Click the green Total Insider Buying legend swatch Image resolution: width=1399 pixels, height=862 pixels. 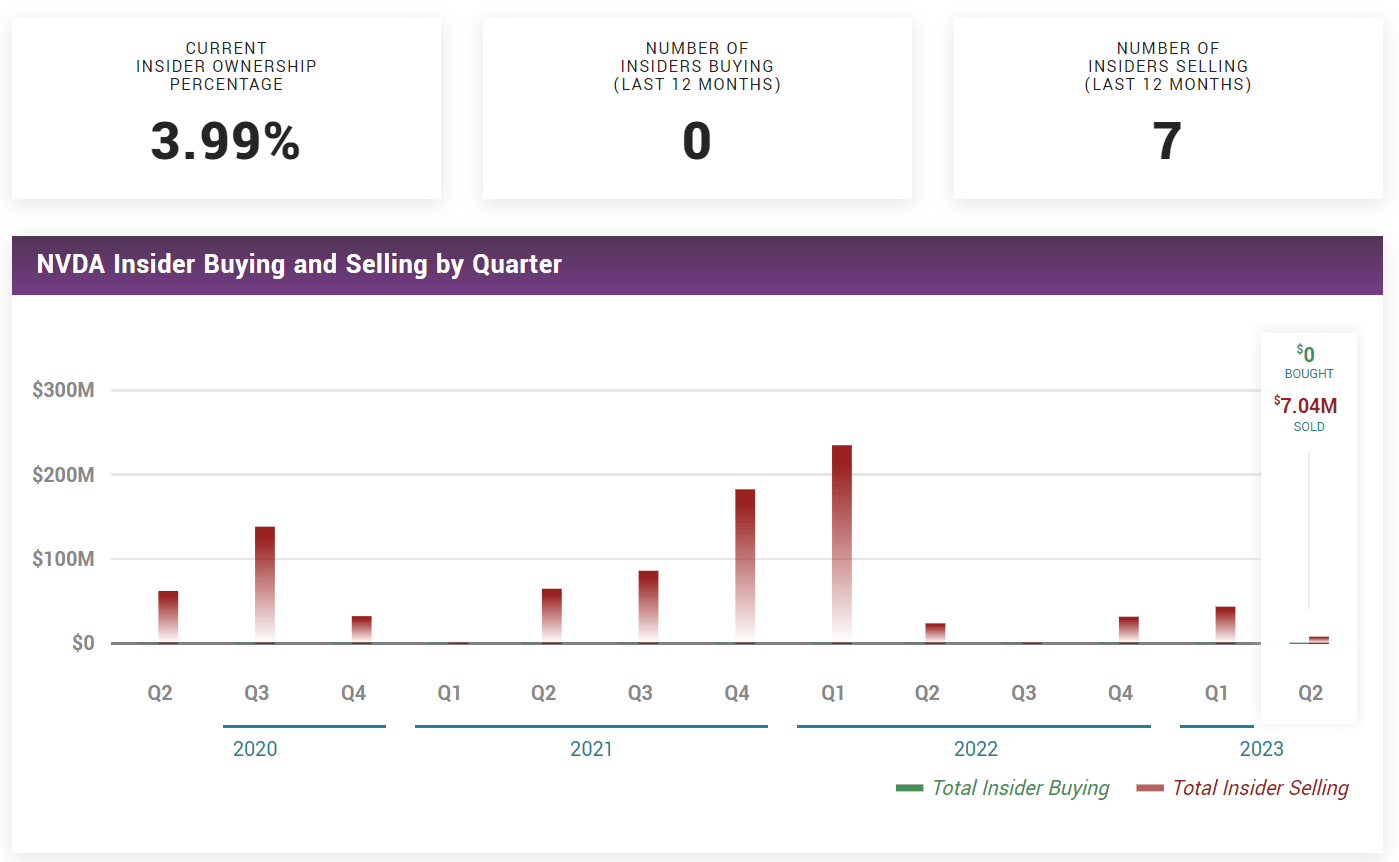point(909,788)
